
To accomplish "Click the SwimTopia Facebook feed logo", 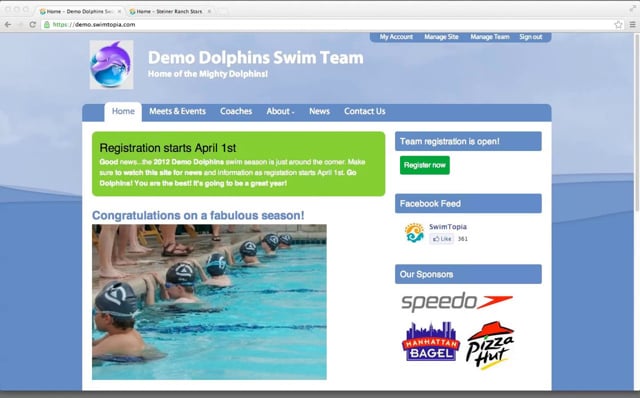I will coord(414,232).
